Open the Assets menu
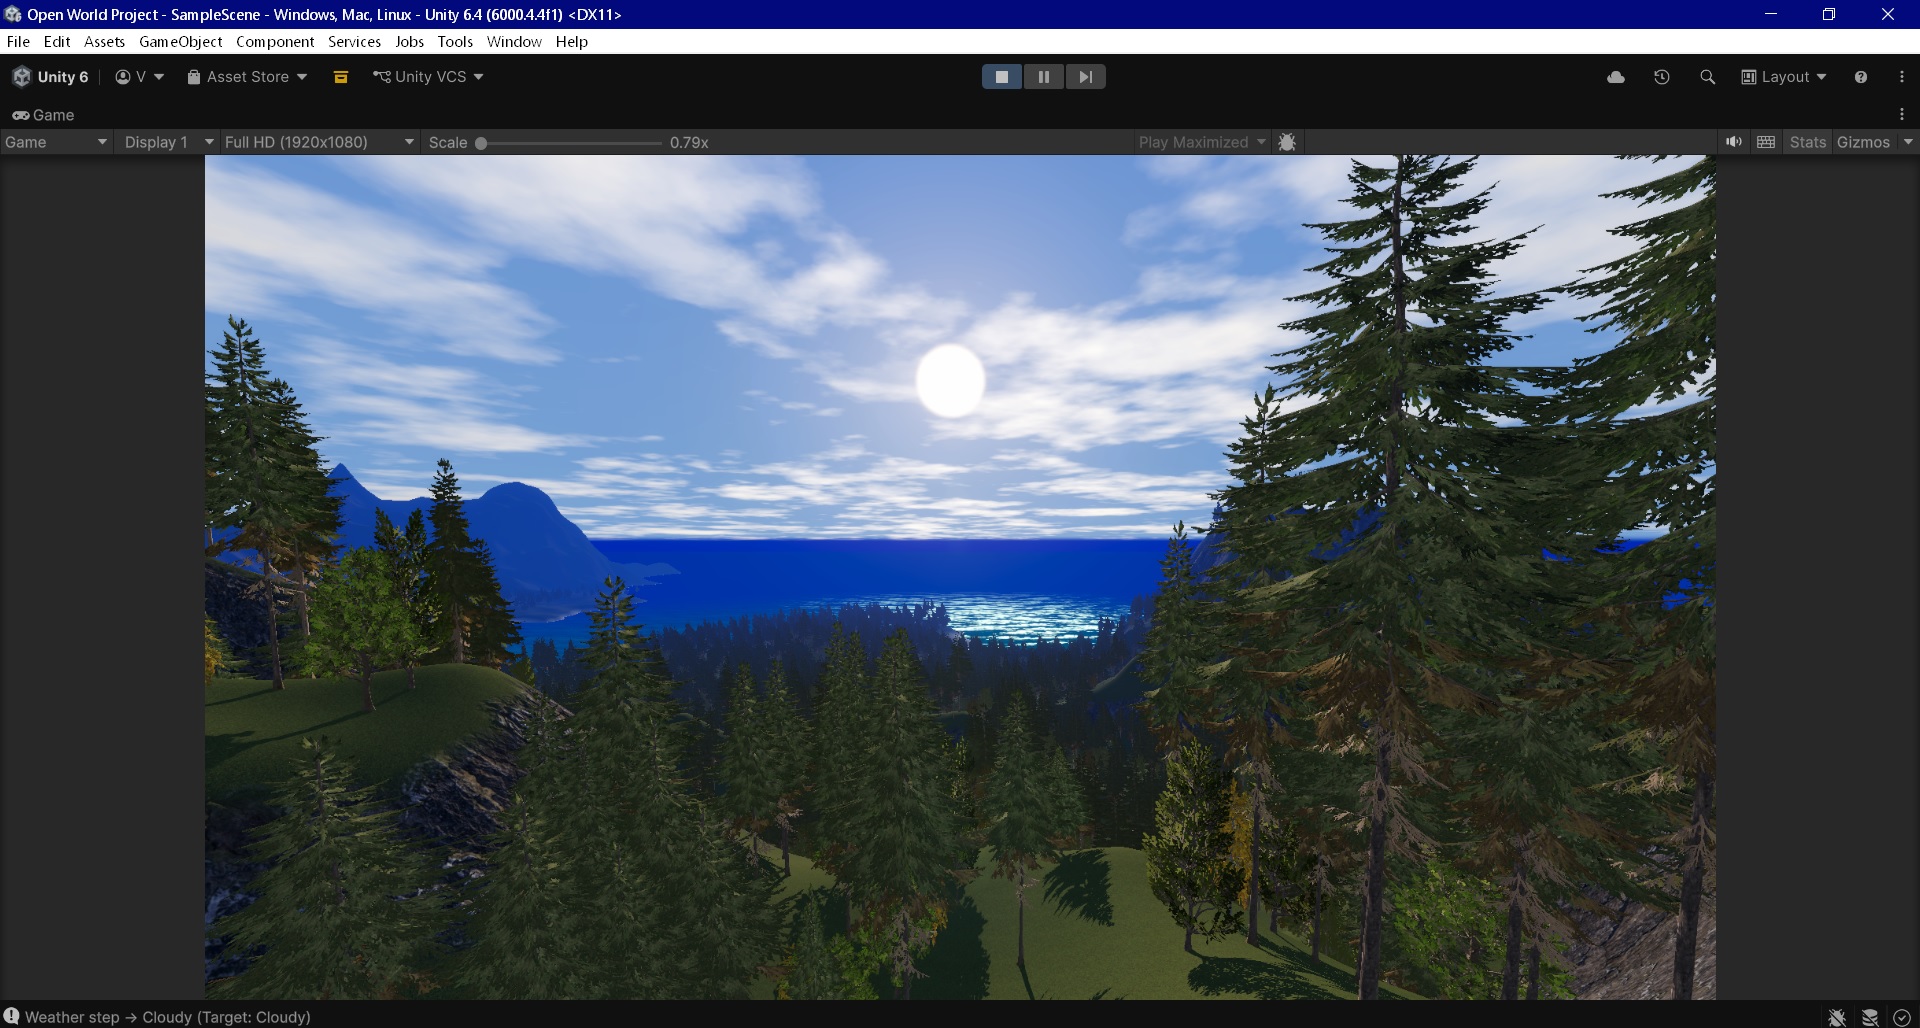 point(104,42)
